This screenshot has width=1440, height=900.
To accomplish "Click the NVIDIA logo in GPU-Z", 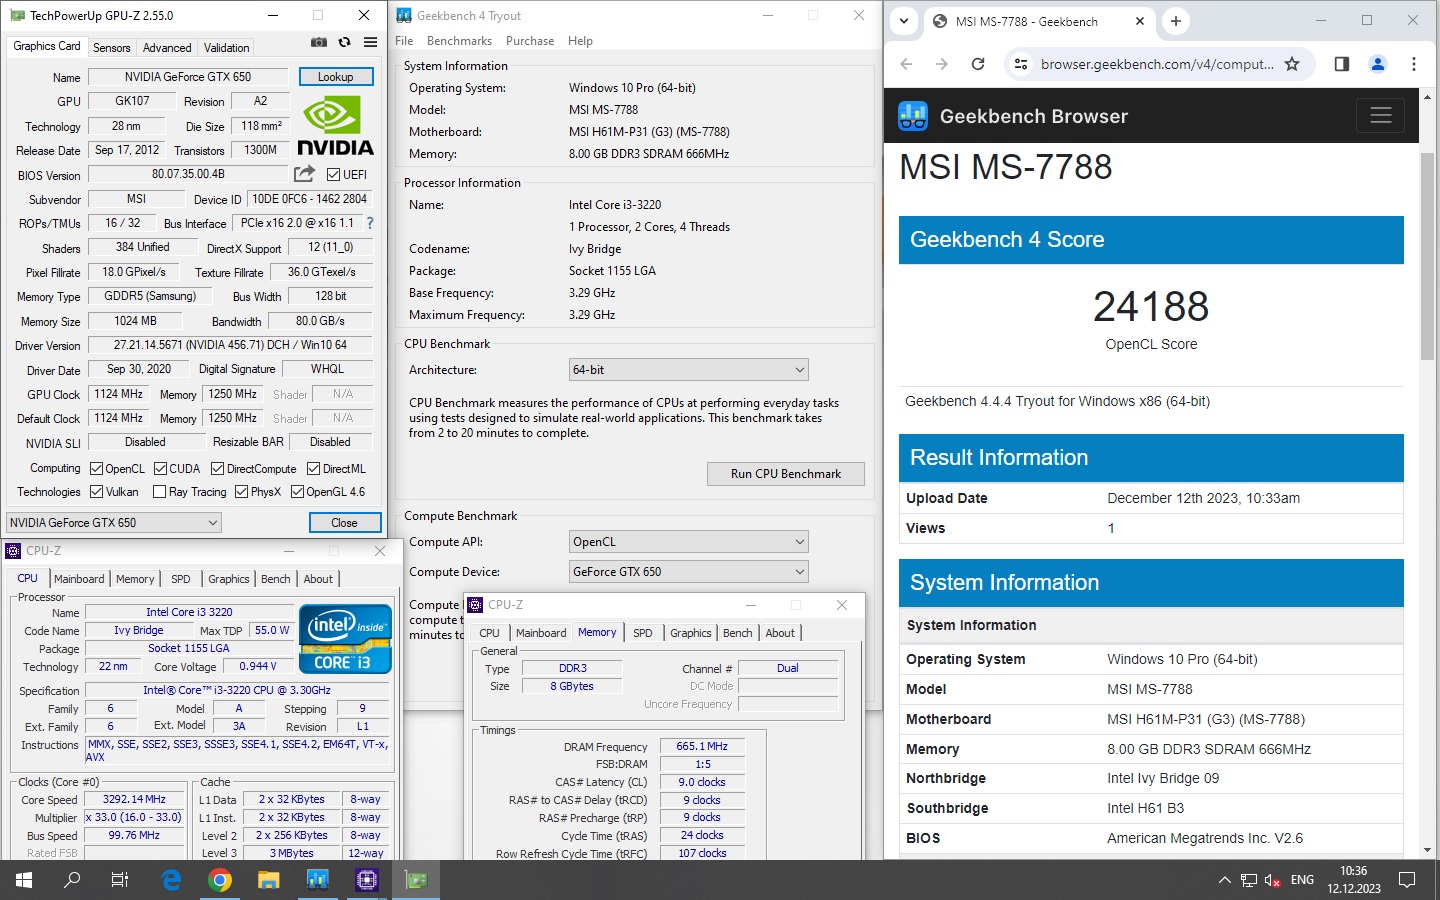I will click(x=335, y=126).
